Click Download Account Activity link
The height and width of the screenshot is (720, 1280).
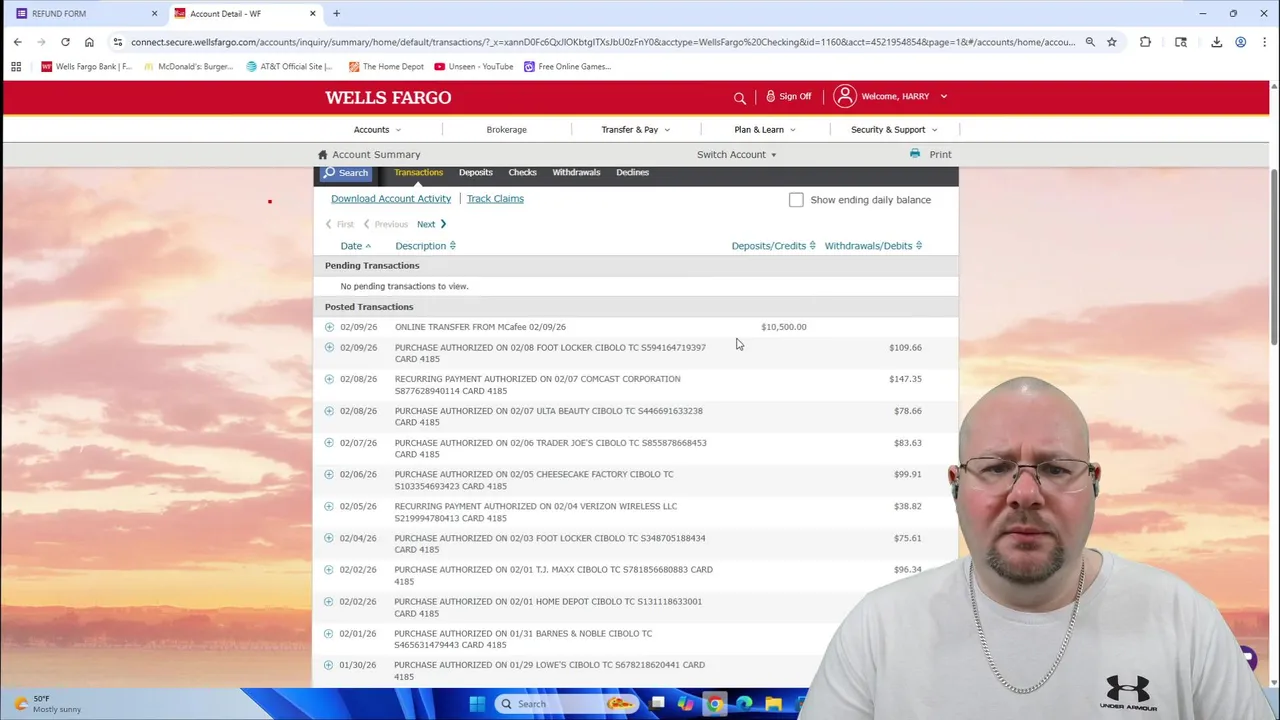coord(391,199)
